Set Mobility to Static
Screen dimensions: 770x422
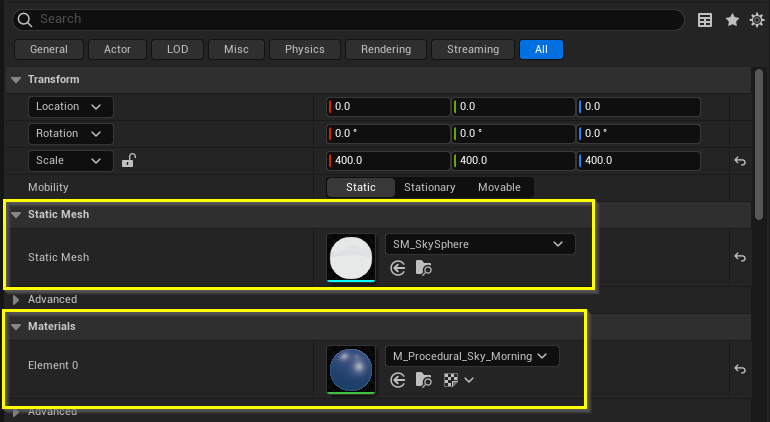(x=361, y=187)
